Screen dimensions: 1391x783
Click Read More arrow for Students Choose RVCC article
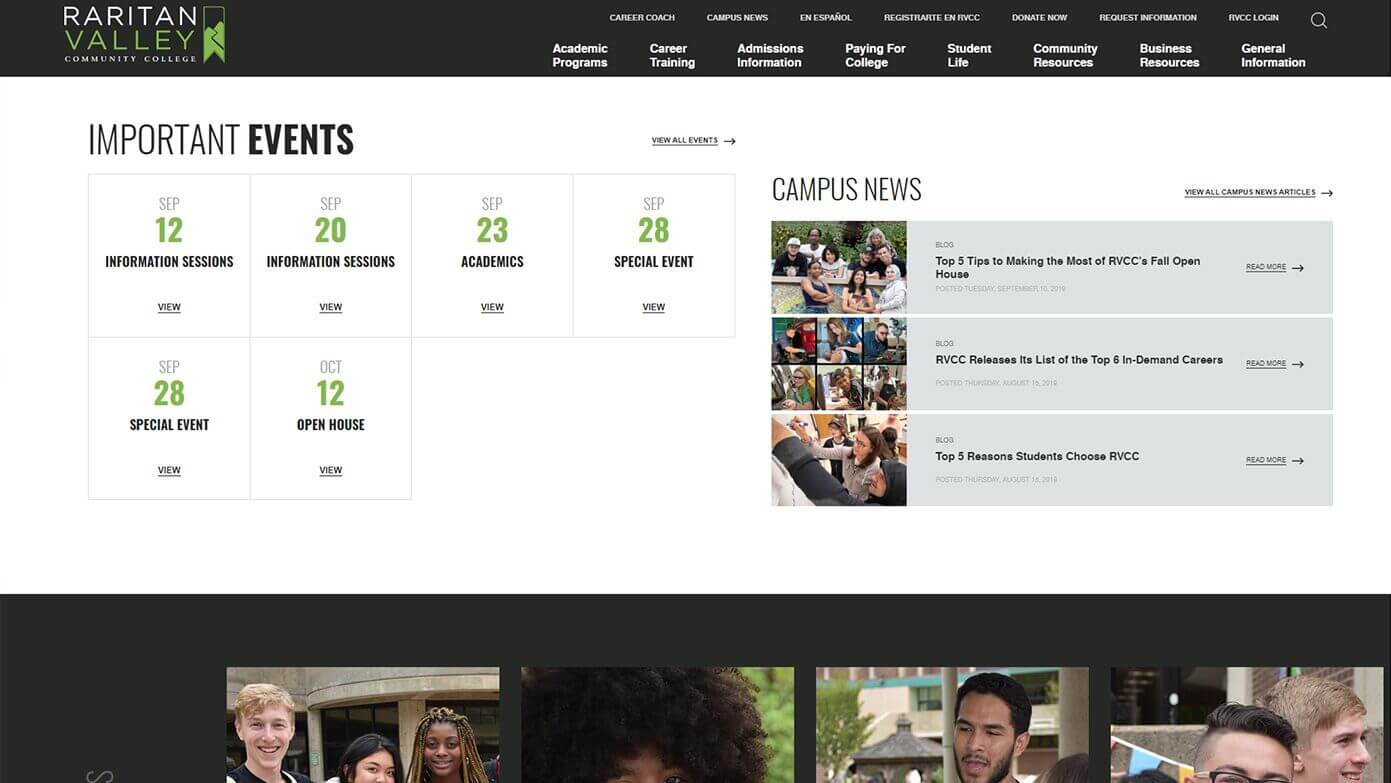pyautogui.click(x=1298, y=461)
